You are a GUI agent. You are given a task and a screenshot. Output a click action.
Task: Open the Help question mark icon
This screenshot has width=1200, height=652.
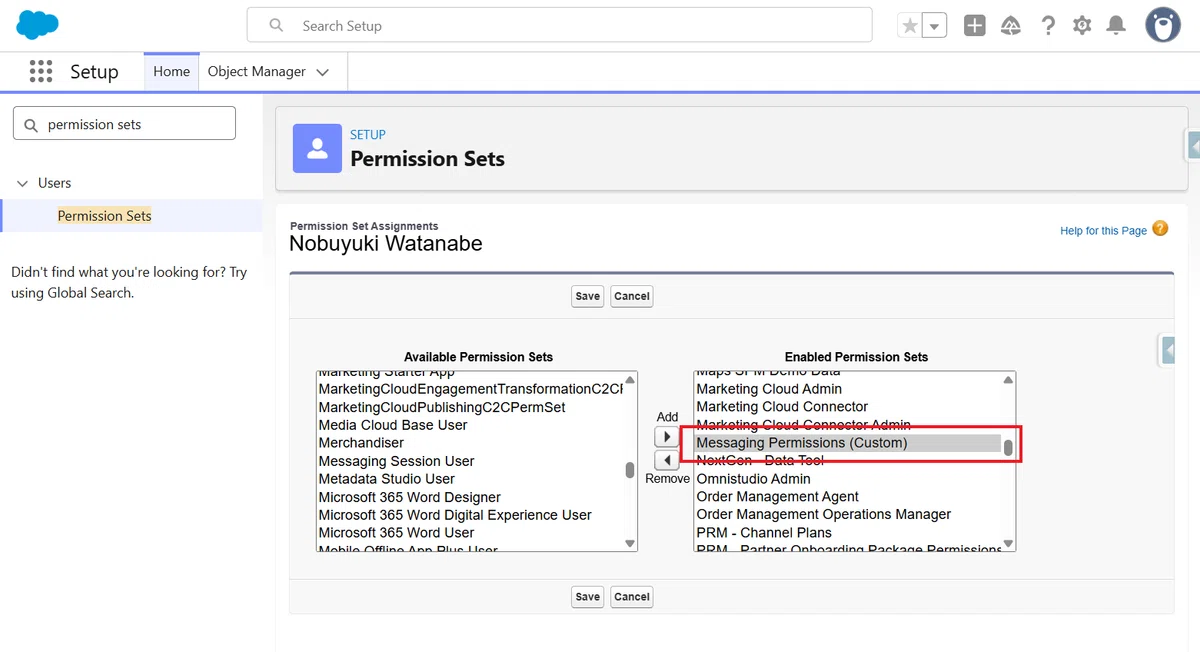1047,26
